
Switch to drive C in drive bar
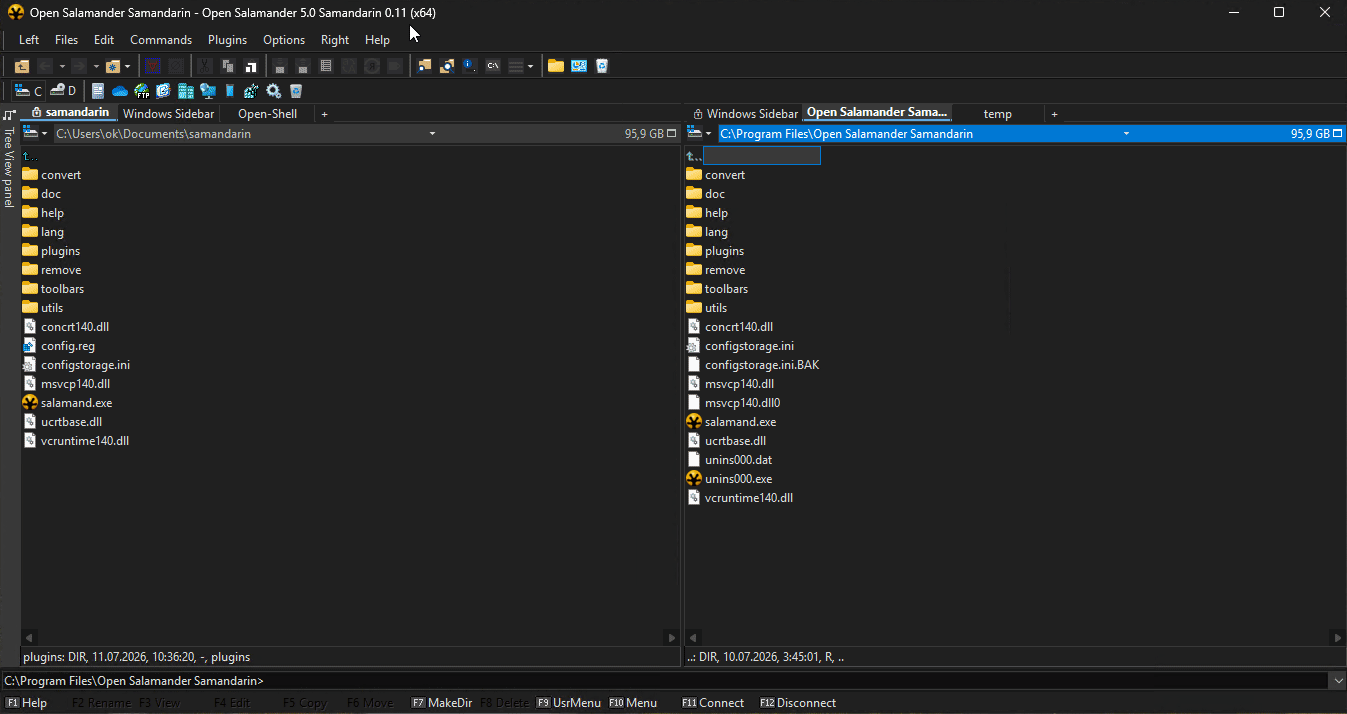(x=29, y=91)
